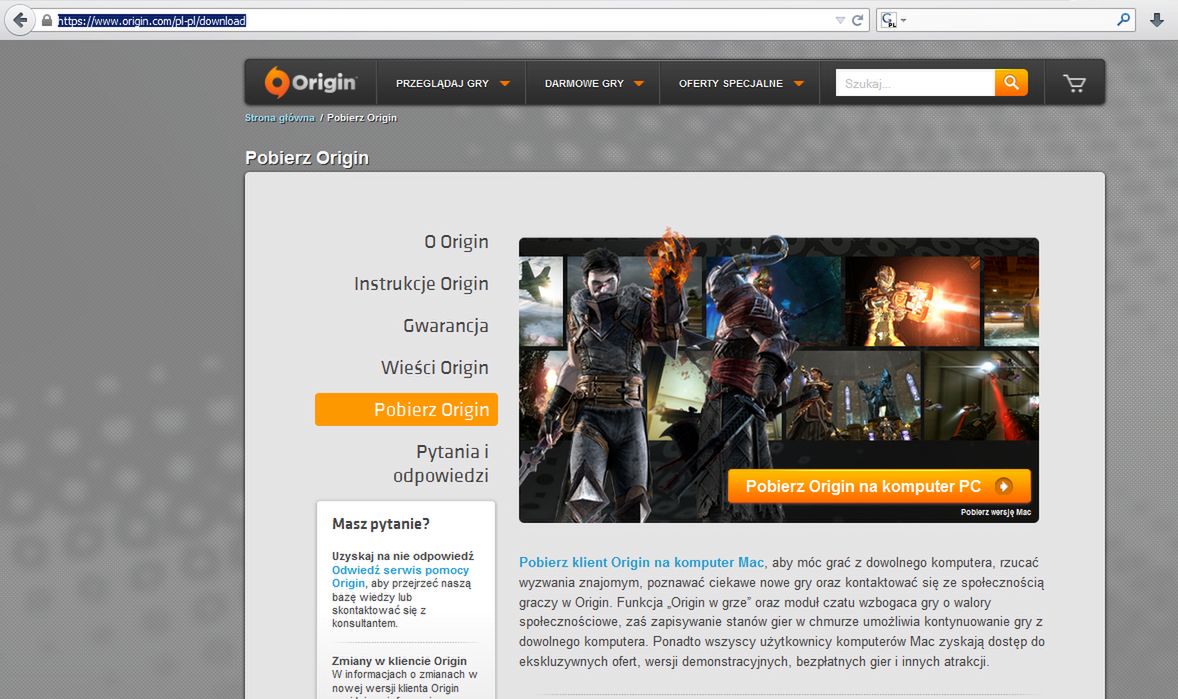Click the browser search magnifier icon
The width and height of the screenshot is (1178, 699).
tap(1123, 20)
